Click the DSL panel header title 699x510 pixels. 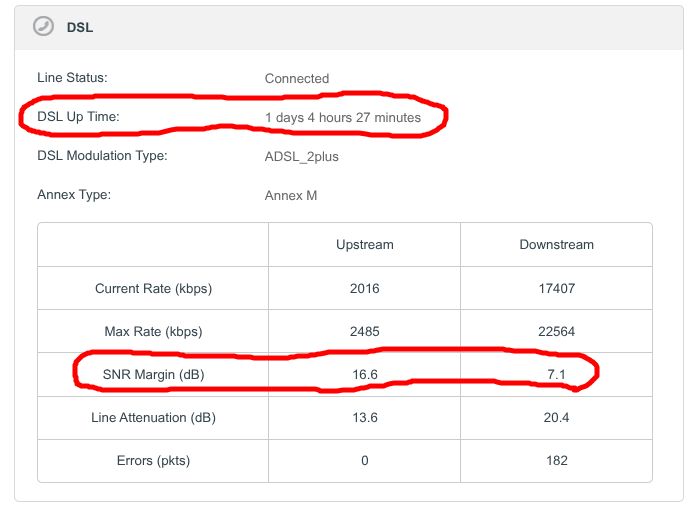coord(79,28)
